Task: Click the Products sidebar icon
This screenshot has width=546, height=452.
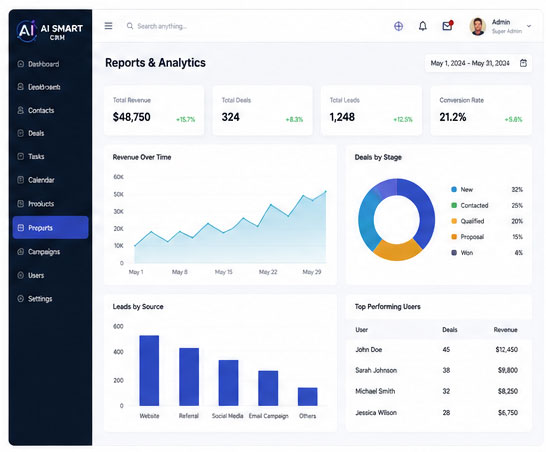Action: pyautogui.click(x=21, y=203)
